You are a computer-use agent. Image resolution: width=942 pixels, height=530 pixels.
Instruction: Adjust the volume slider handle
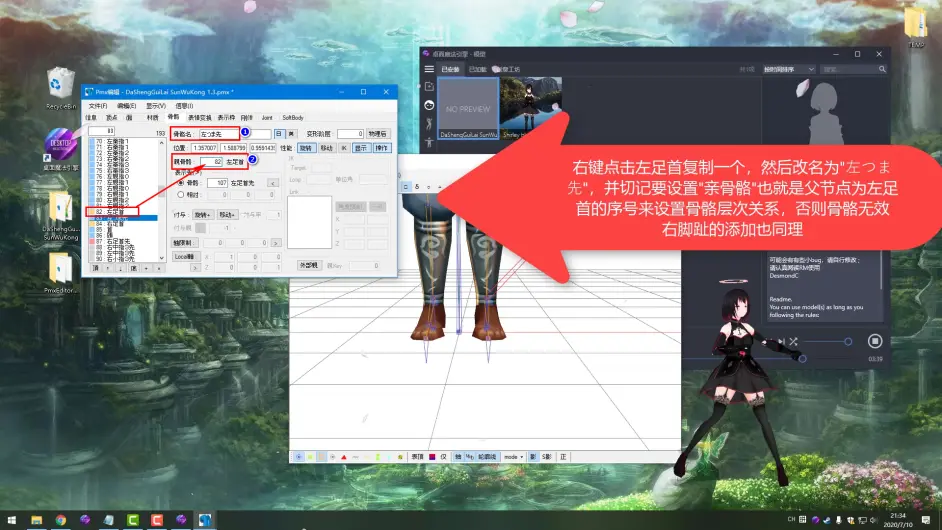(x=848, y=341)
